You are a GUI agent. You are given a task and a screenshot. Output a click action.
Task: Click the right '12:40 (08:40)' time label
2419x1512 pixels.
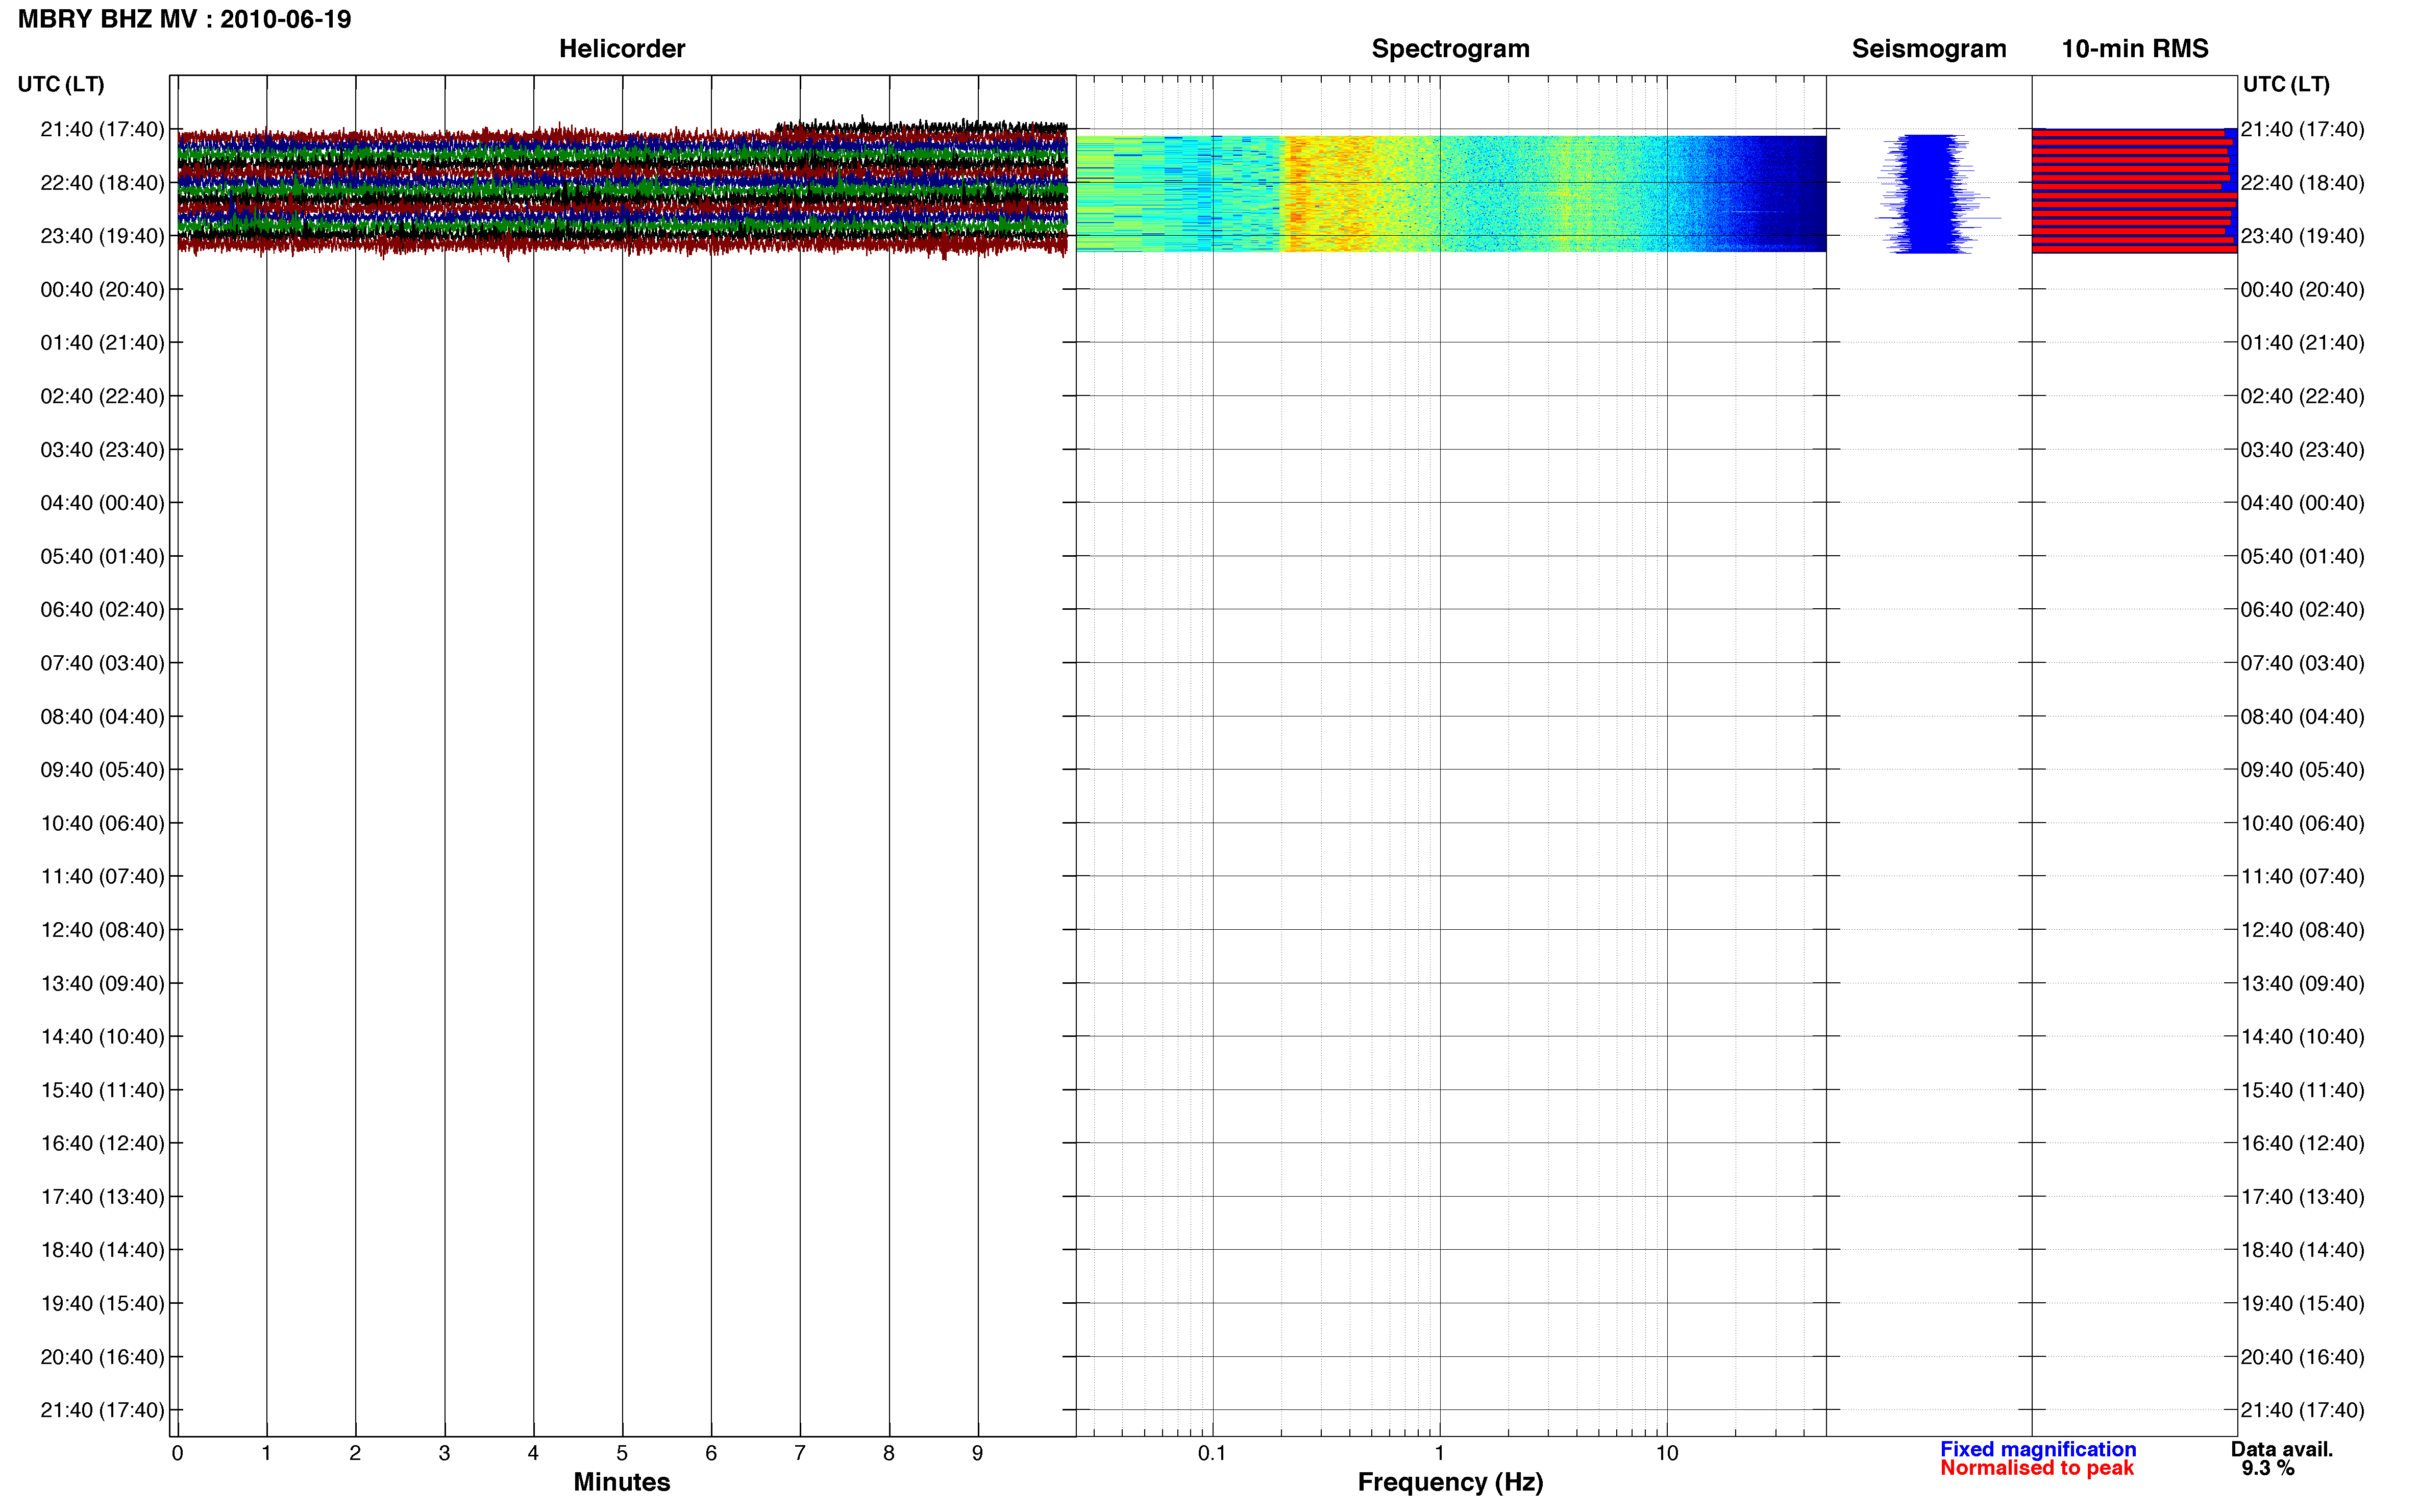(2302, 930)
